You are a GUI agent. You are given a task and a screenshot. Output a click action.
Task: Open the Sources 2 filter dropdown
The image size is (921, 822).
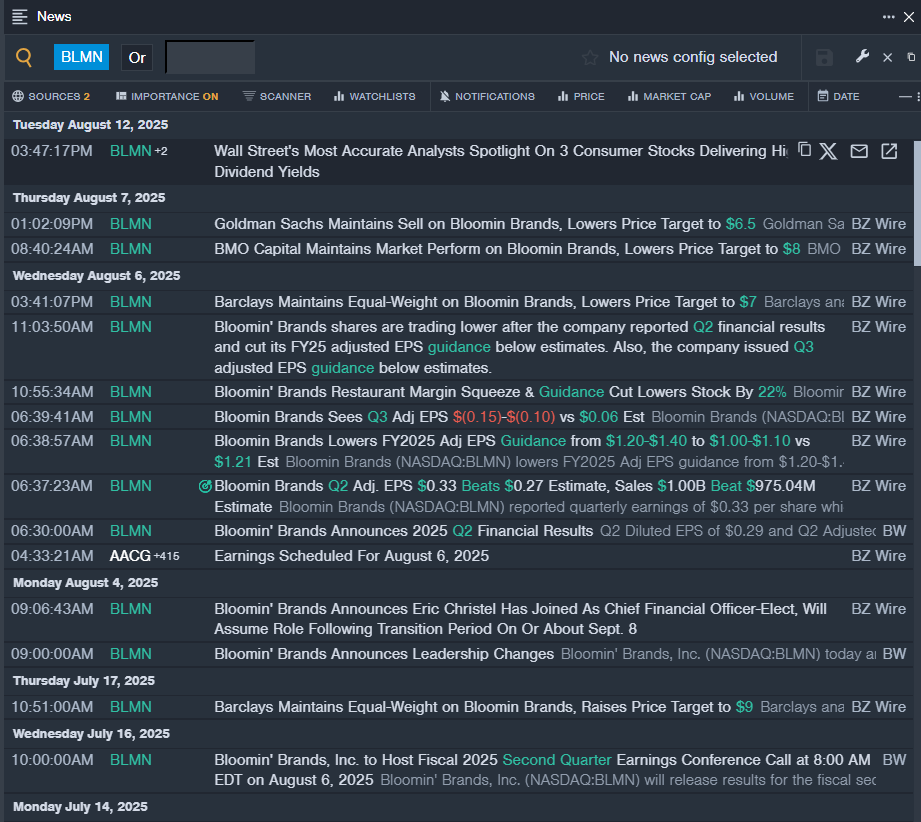click(51, 96)
